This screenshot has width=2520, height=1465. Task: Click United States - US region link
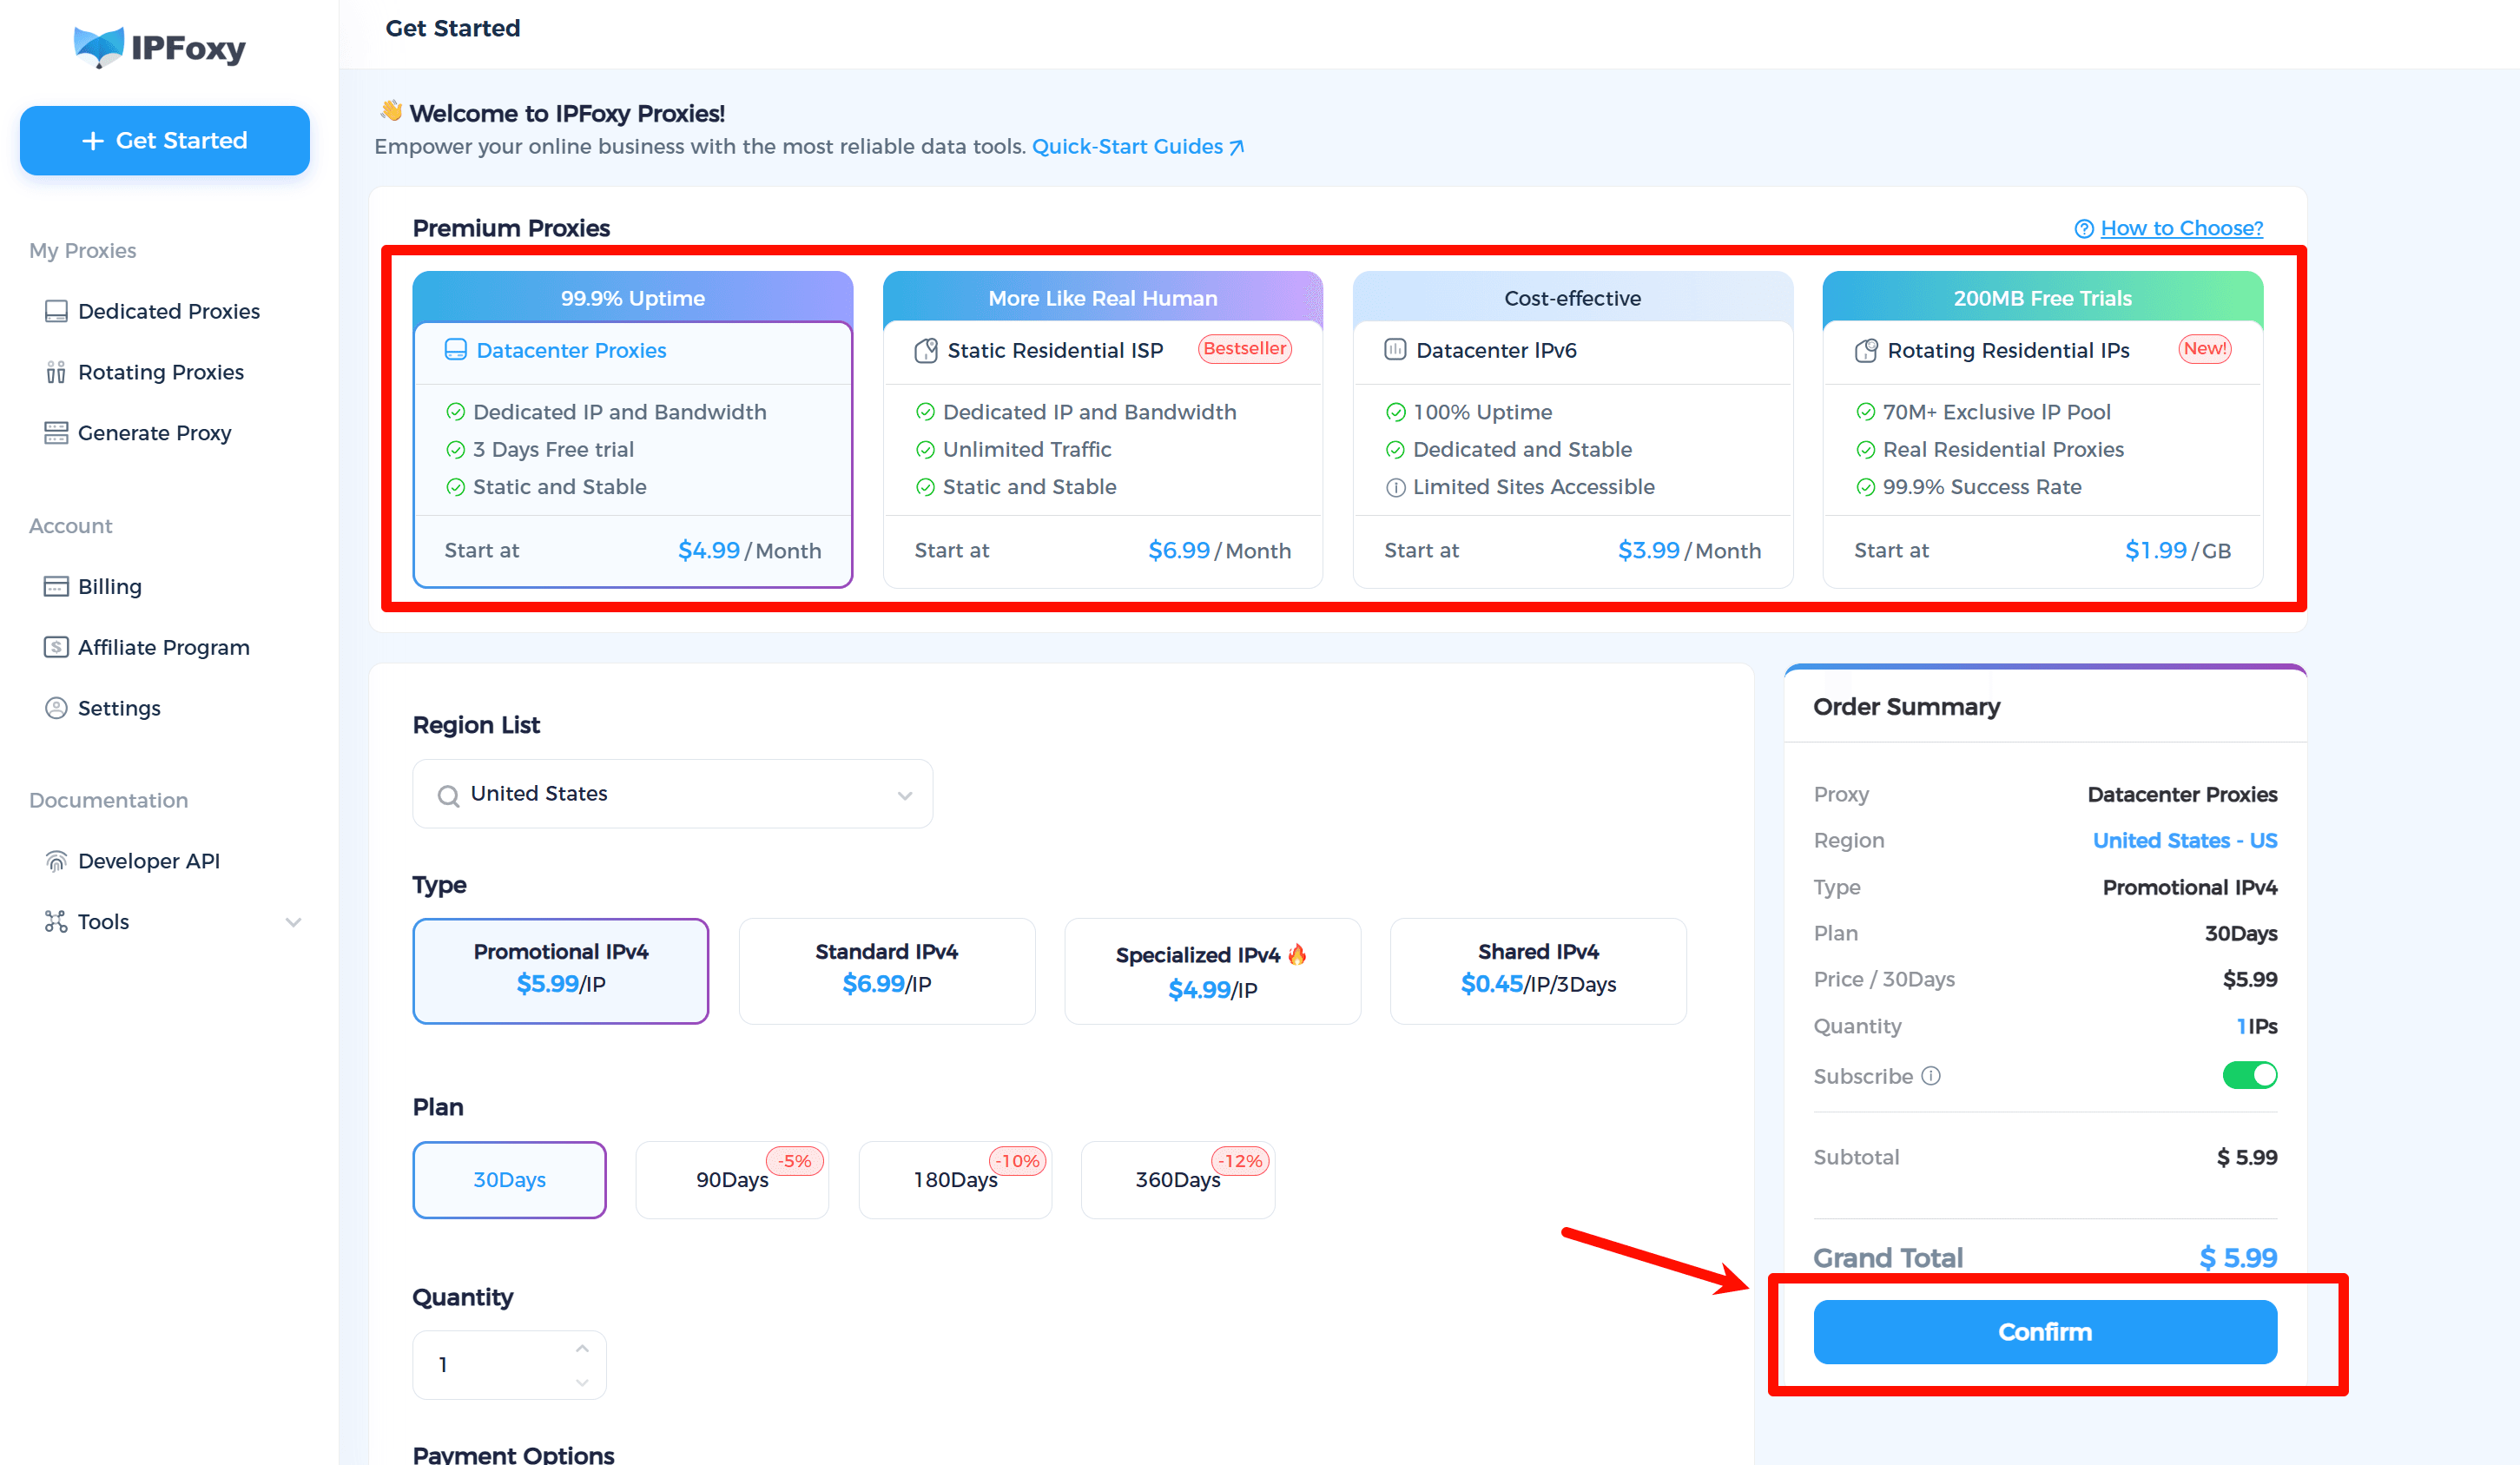[2184, 841]
